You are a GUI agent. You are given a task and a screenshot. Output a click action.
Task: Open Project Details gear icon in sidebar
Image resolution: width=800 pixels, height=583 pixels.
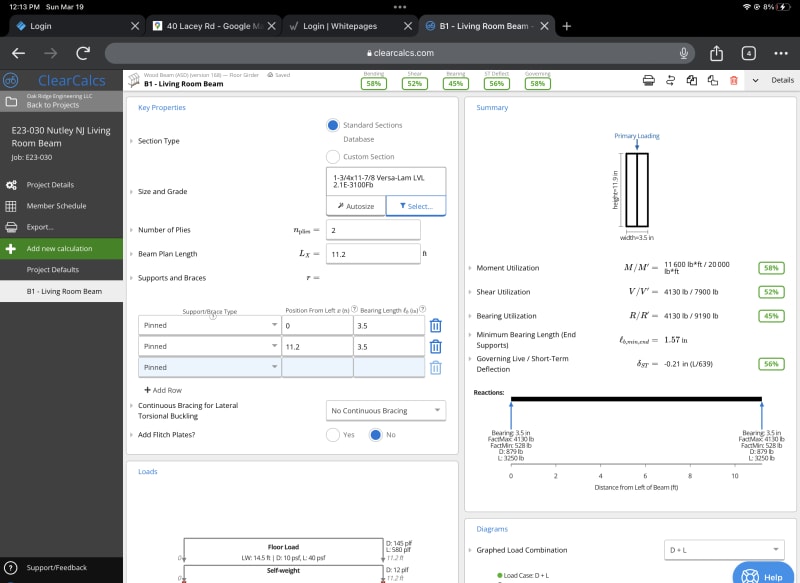click(11, 185)
